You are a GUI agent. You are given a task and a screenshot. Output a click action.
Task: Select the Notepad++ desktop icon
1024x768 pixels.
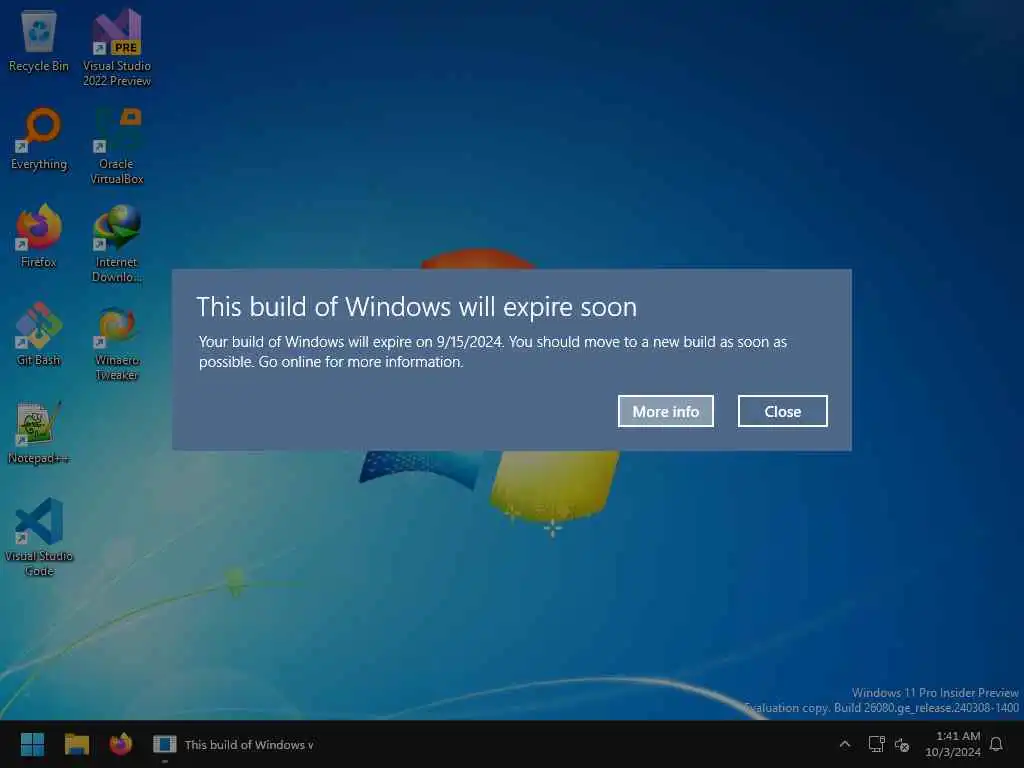39,432
